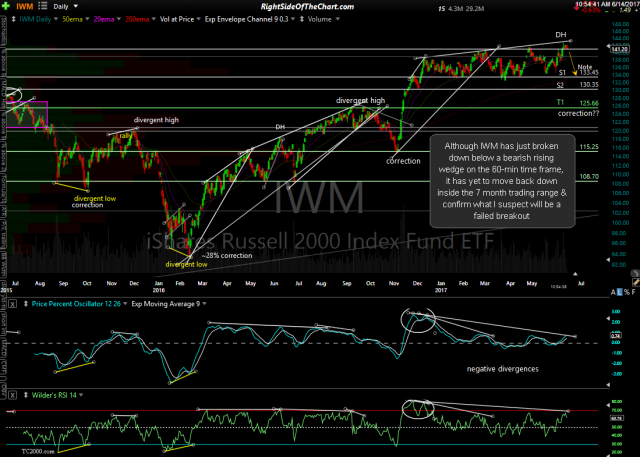640x457 pixels.
Task: Toggle the L logarithmic scale option
Action: click(620, 292)
